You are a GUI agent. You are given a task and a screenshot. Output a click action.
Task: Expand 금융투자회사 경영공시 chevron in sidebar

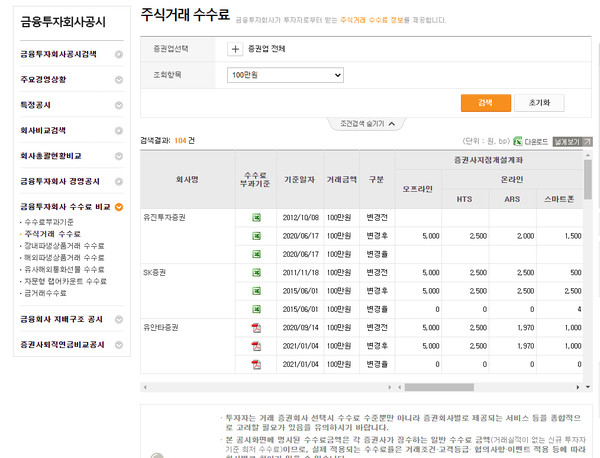click(119, 182)
